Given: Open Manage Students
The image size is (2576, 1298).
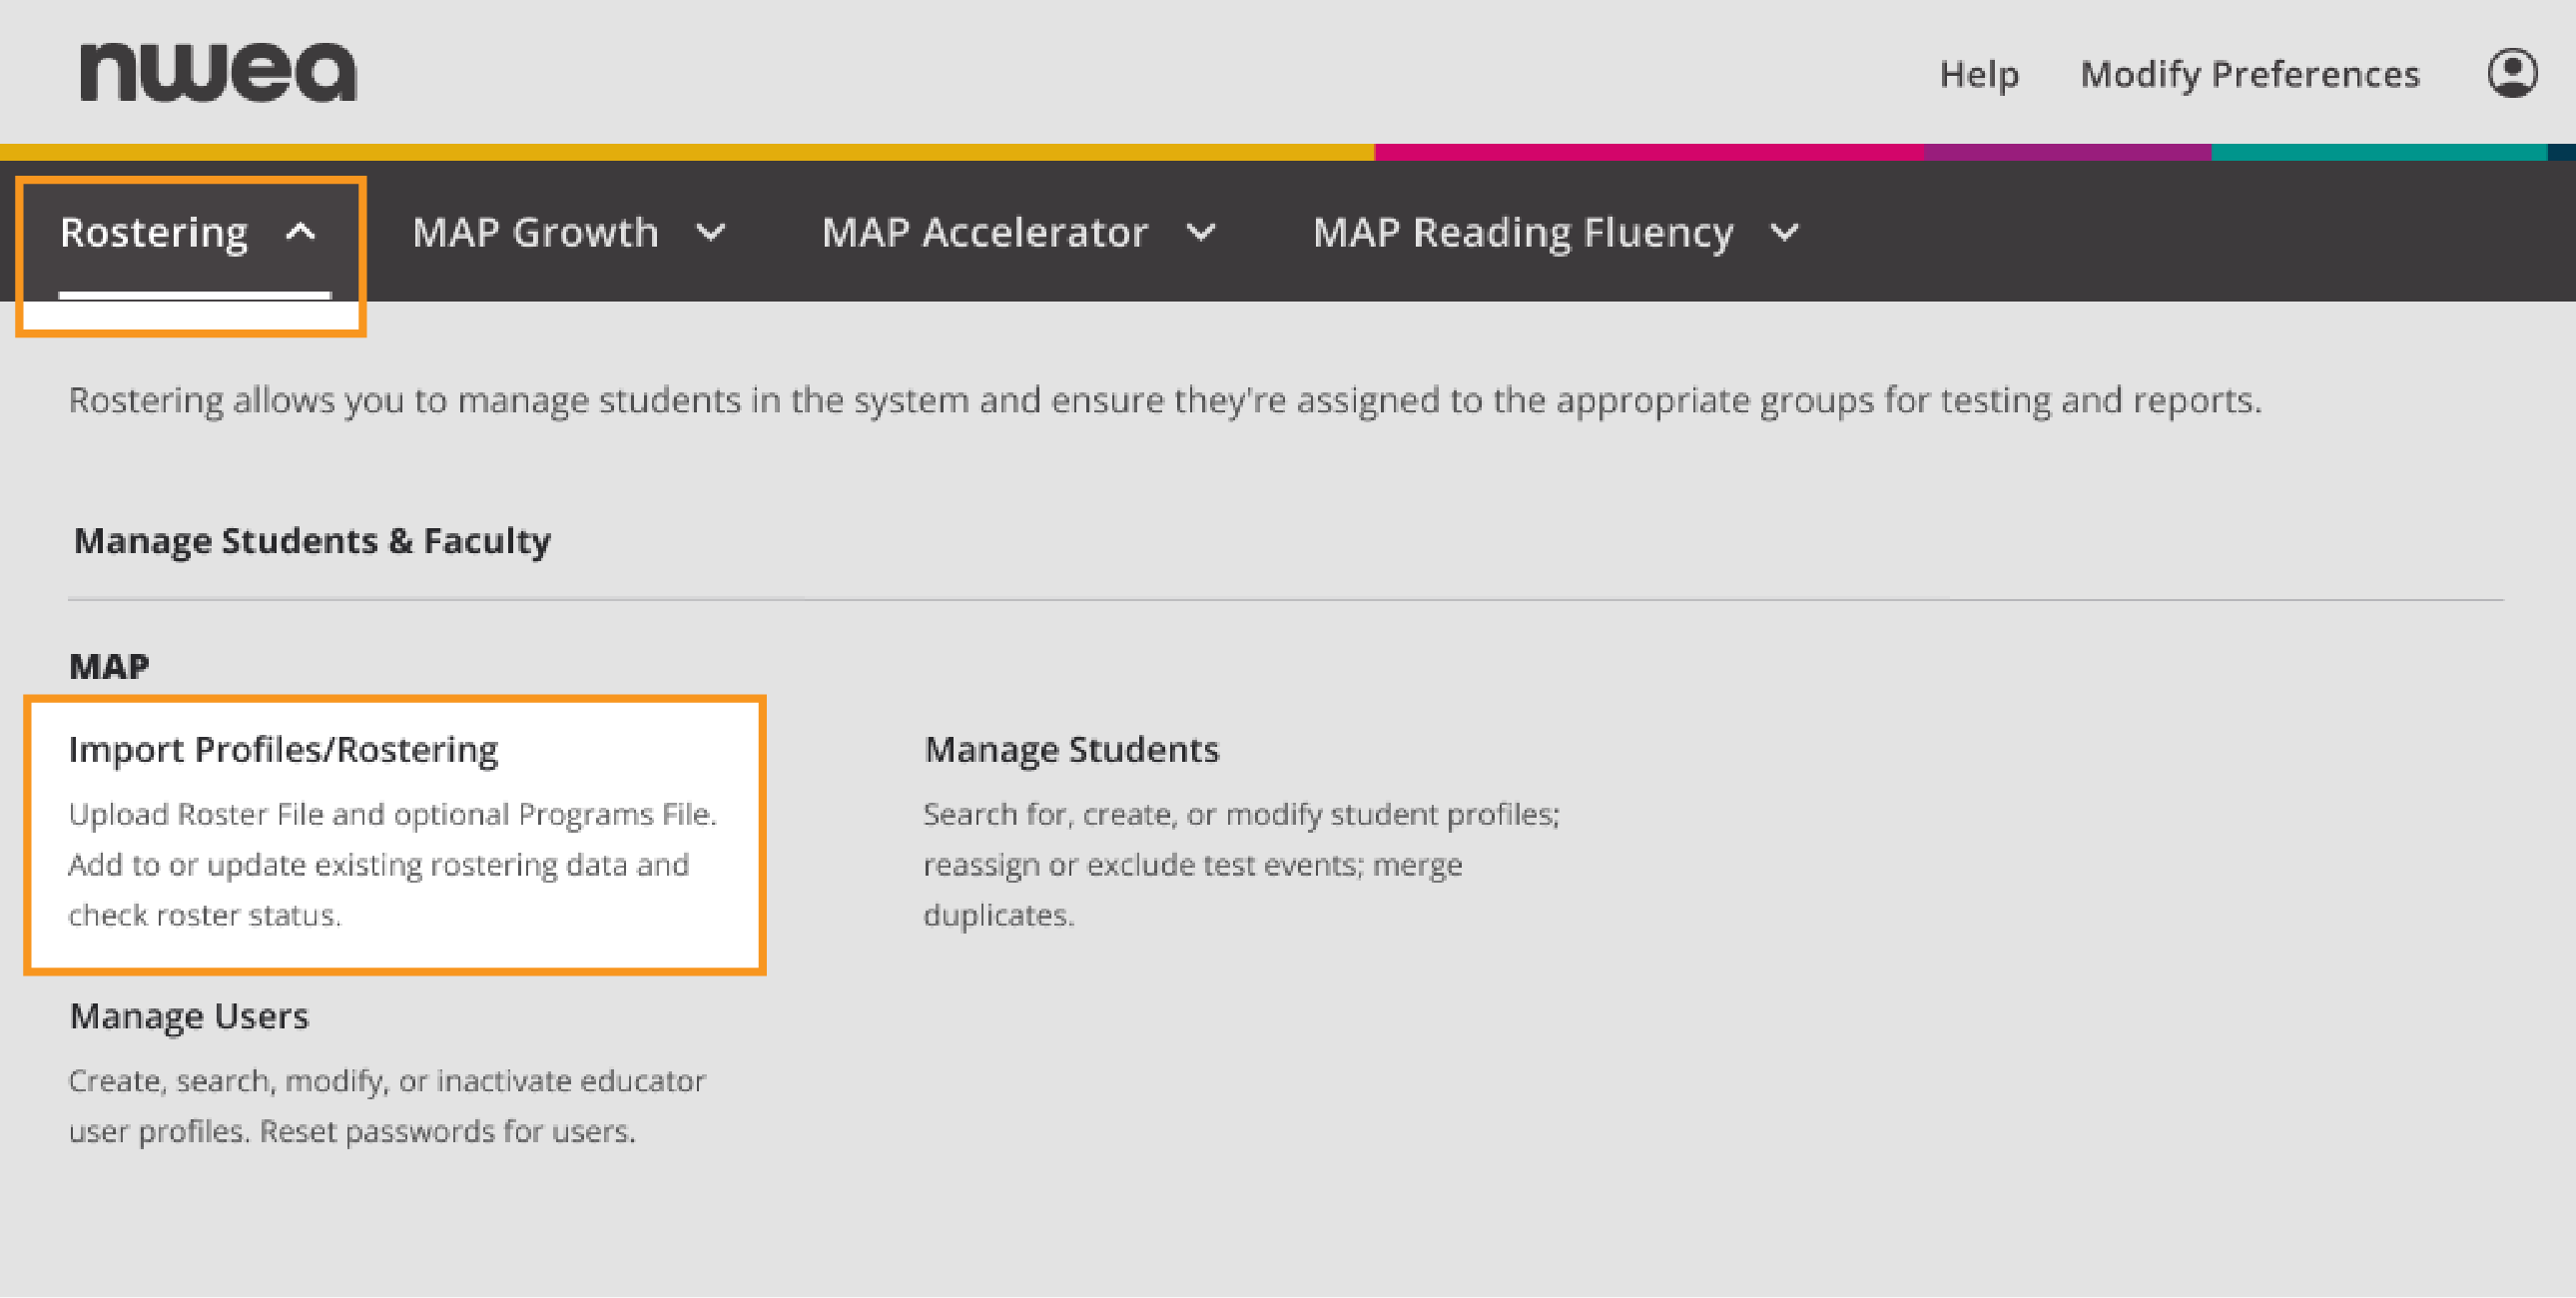Looking at the screenshot, I should click(x=1071, y=748).
